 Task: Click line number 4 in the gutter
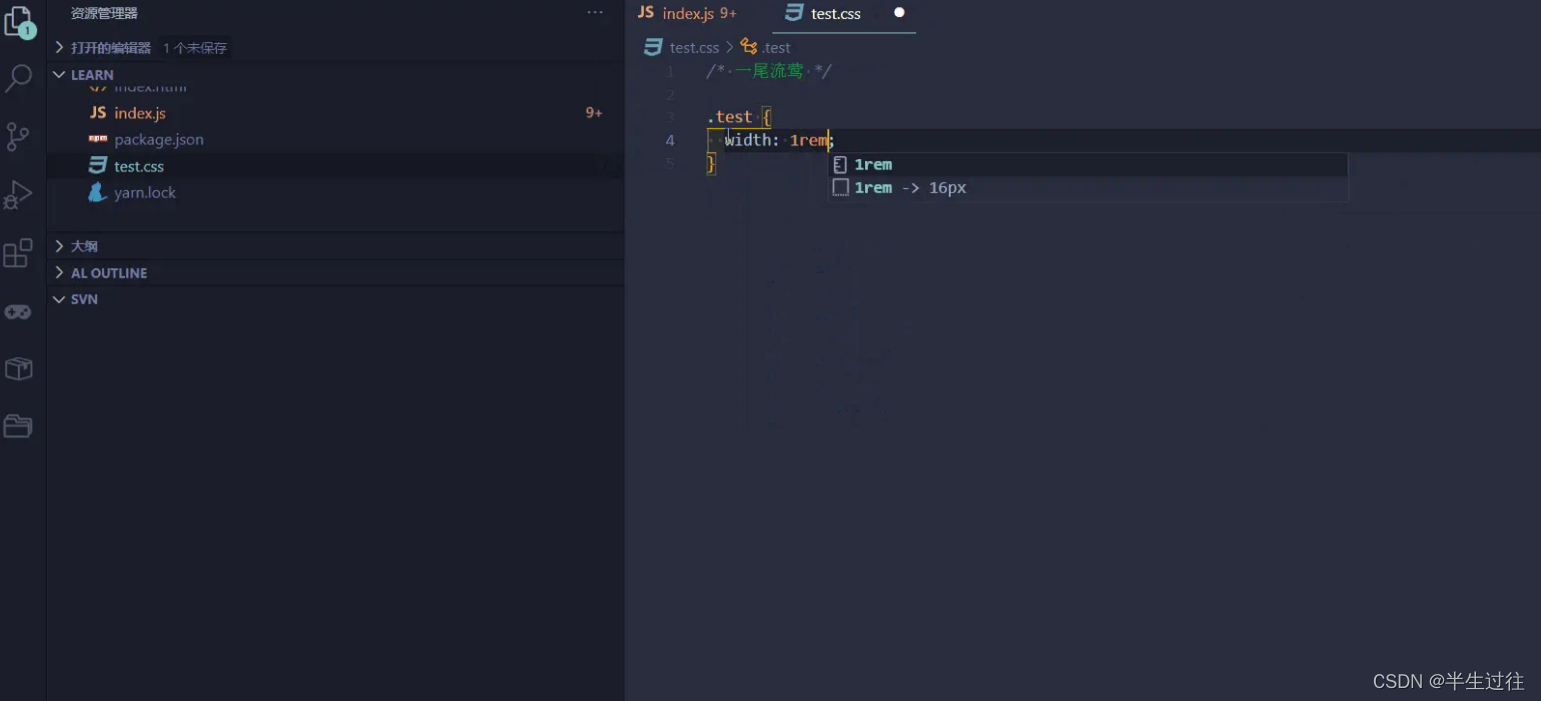pos(670,140)
